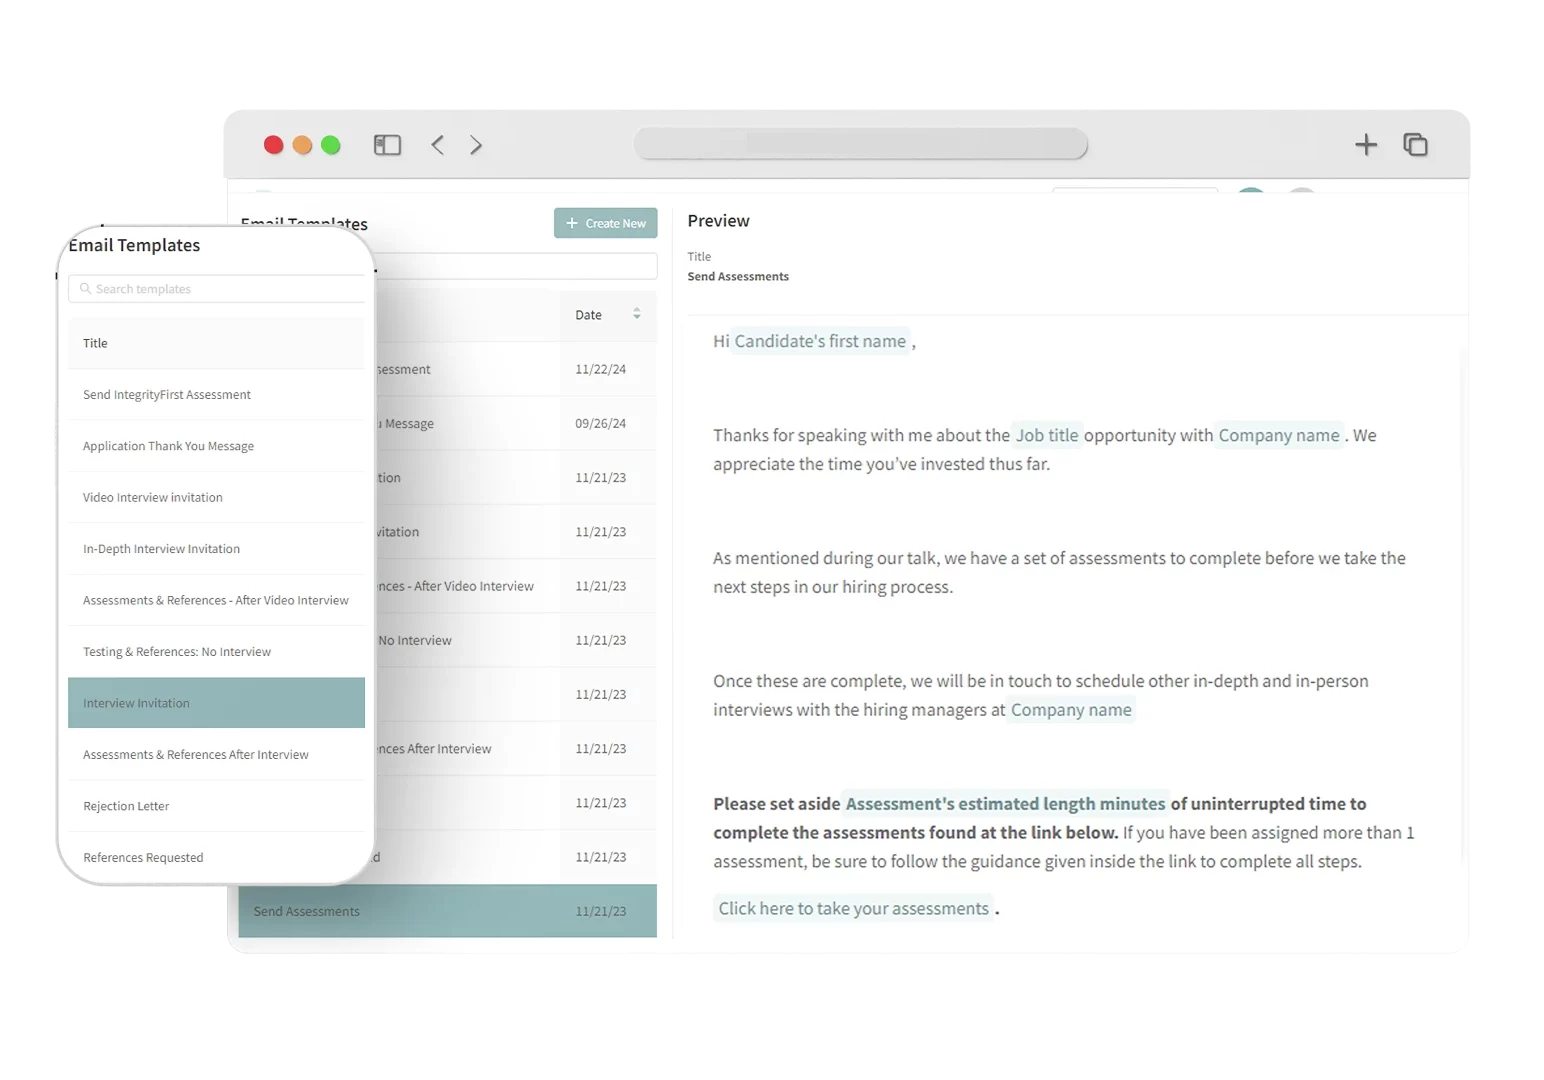
Task: Click the back navigation arrow in the browser toolbar
Action: tap(437, 144)
